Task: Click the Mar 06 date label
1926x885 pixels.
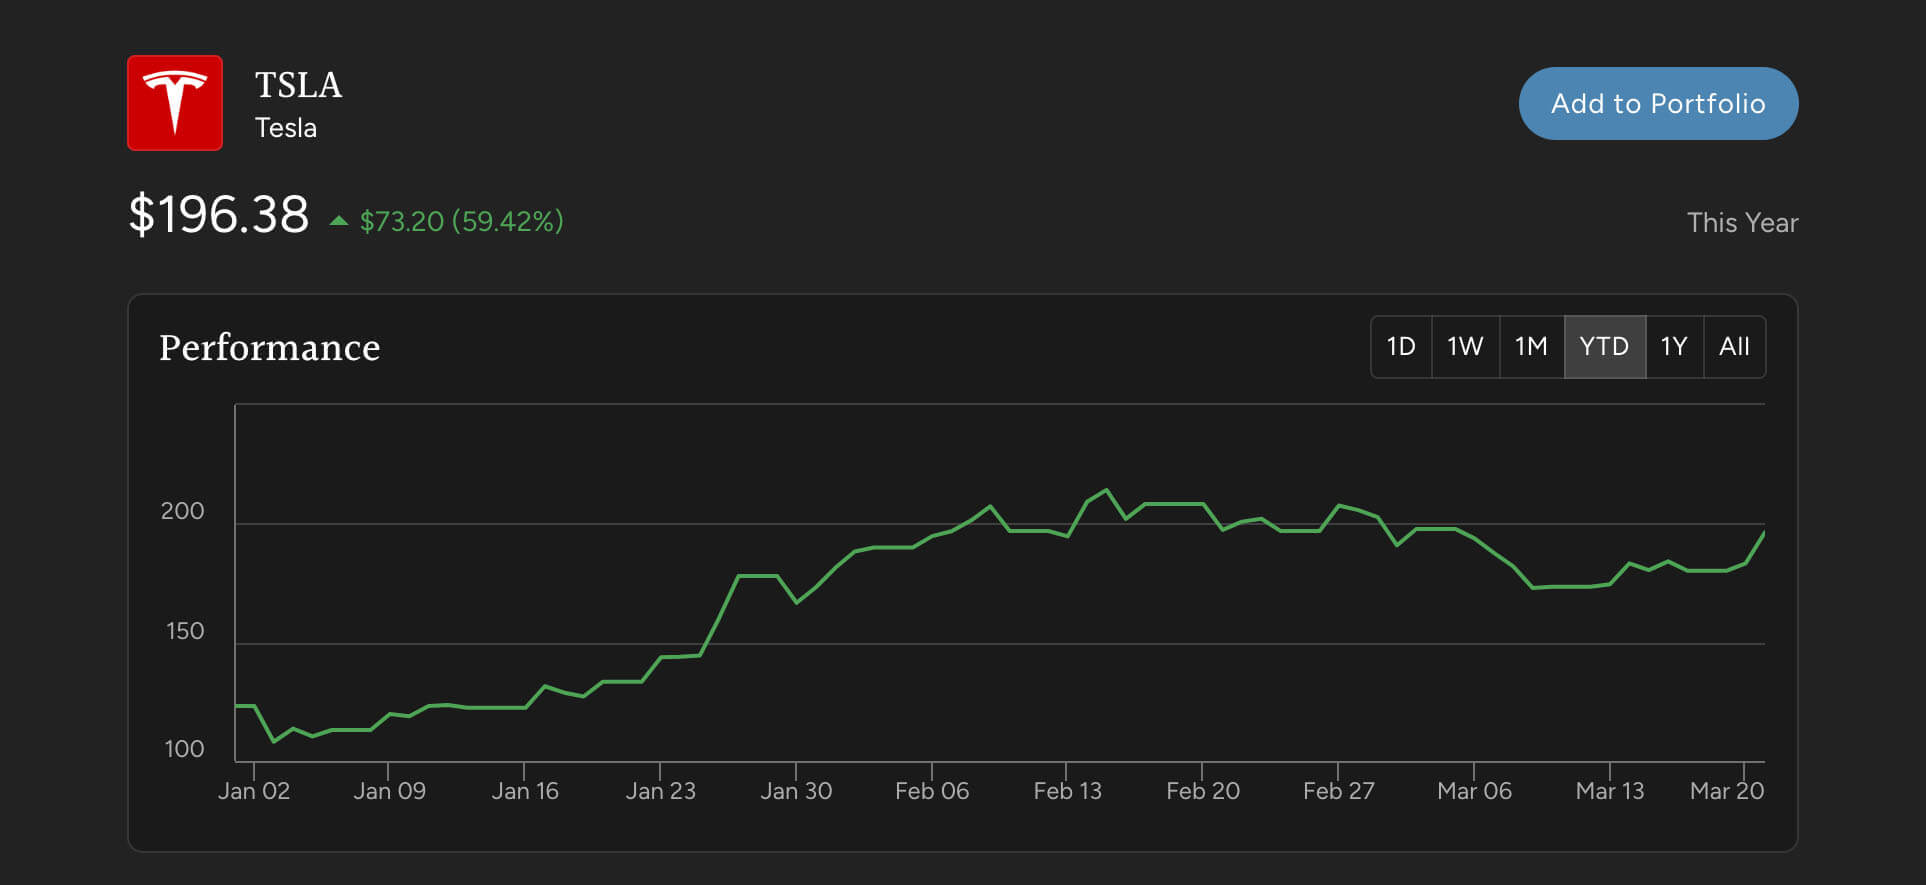Action: tap(1474, 791)
